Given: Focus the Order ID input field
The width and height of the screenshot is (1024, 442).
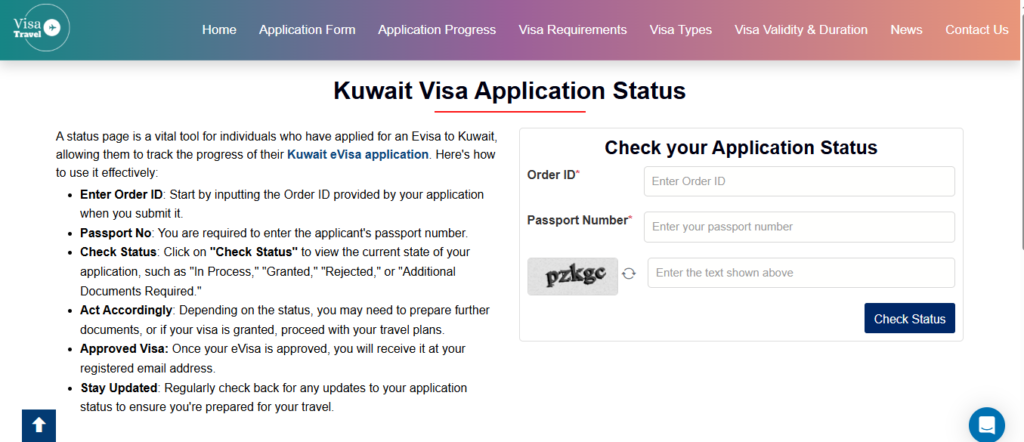Looking at the screenshot, I should tap(799, 181).
